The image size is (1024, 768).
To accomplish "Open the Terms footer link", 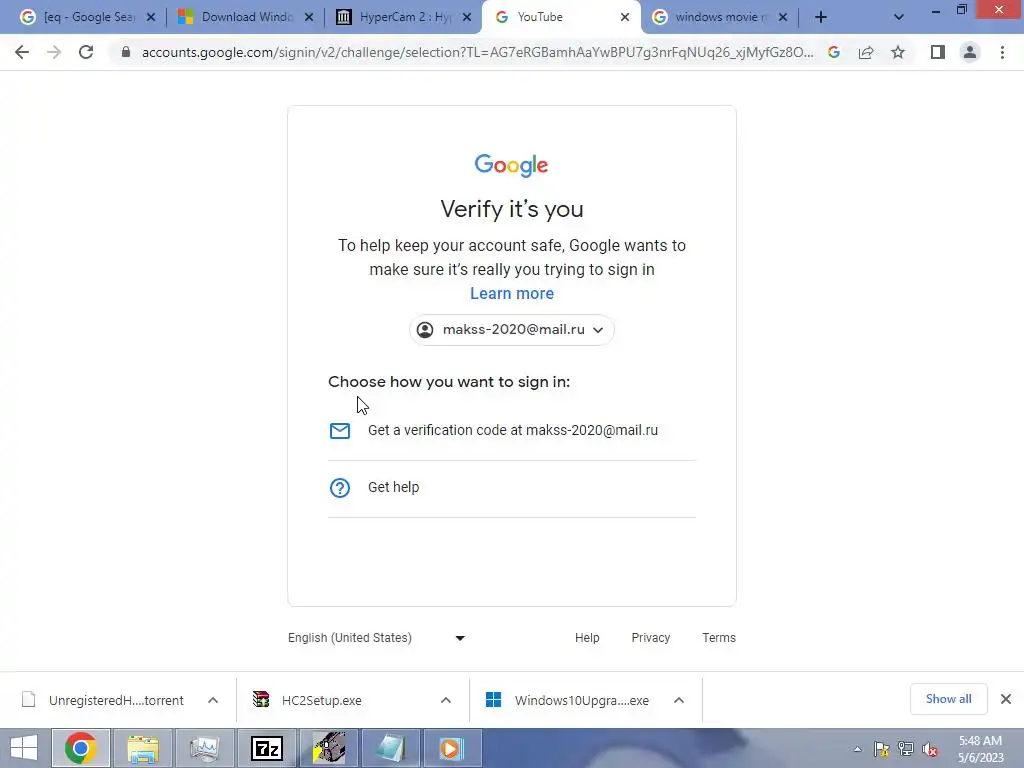I will 719,638.
